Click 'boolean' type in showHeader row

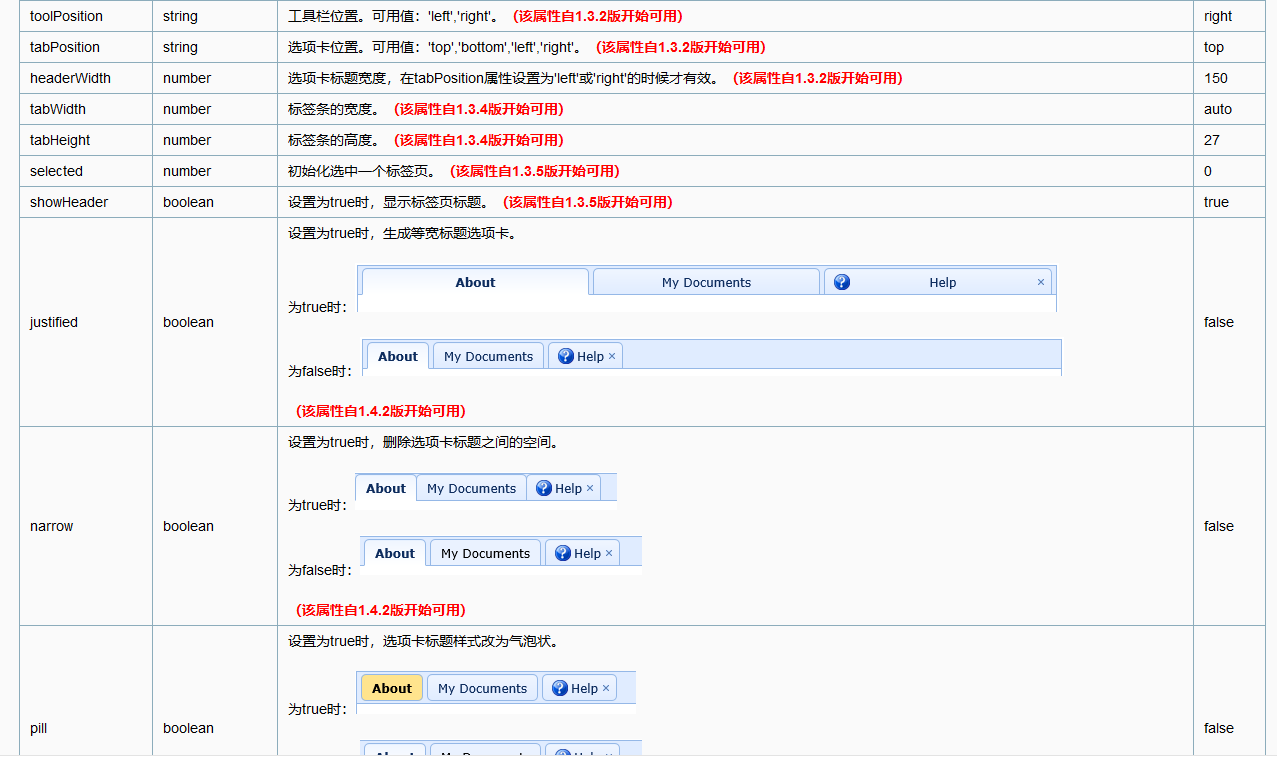(x=189, y=202)
